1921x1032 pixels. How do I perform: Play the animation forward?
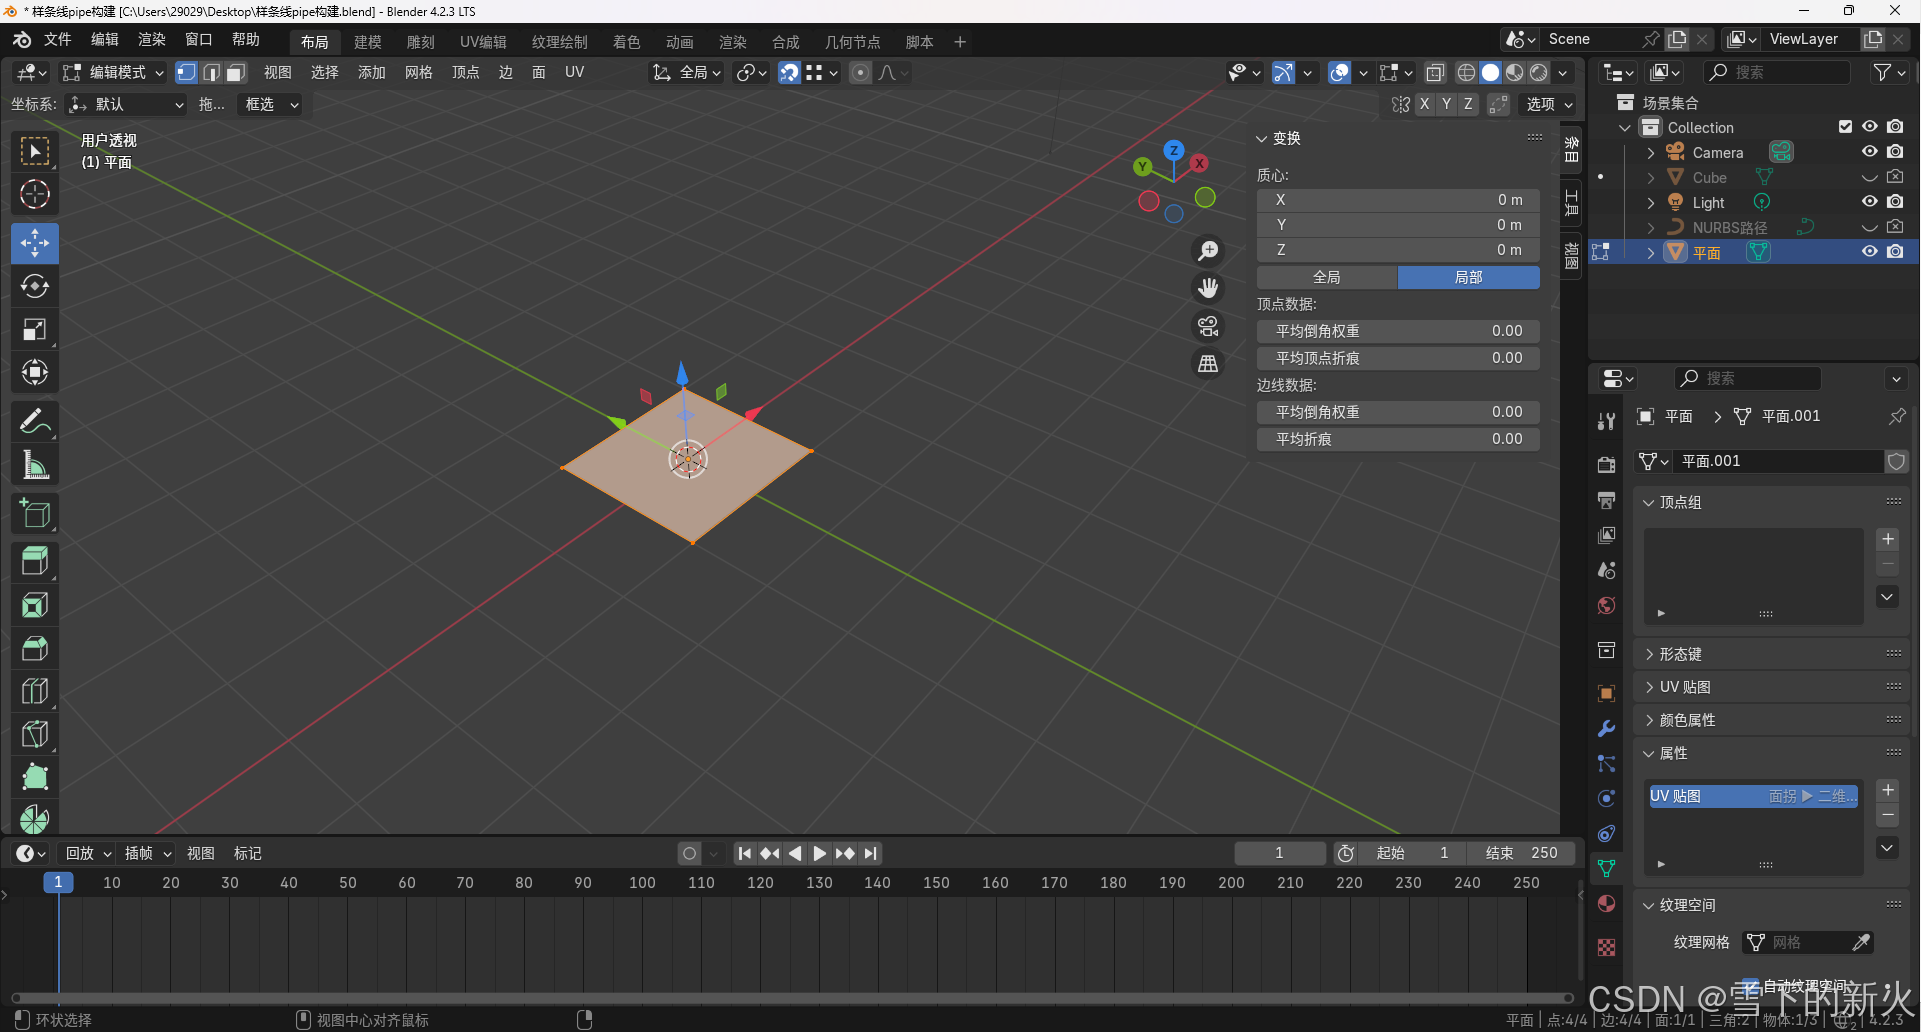[x=820, y=853]
